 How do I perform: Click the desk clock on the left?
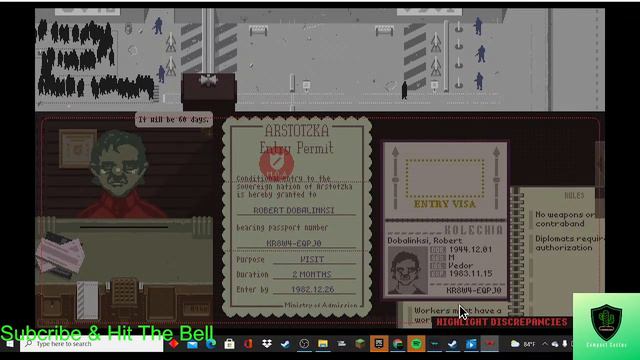tap(53, 306)
